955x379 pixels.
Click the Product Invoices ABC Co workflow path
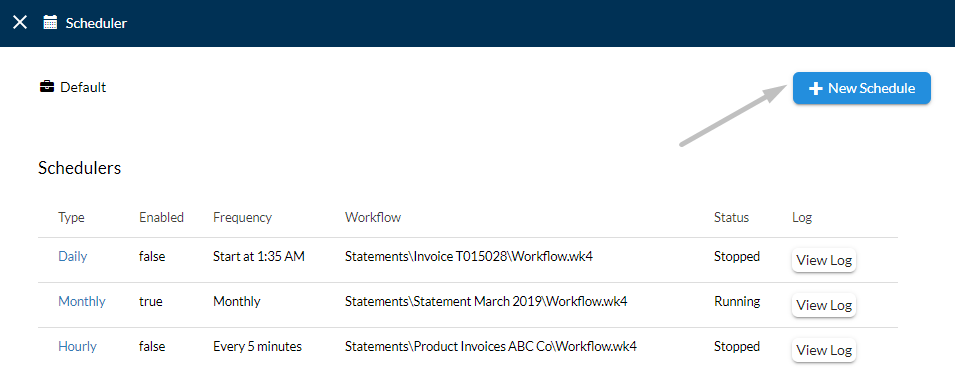(x=491, y=347)
